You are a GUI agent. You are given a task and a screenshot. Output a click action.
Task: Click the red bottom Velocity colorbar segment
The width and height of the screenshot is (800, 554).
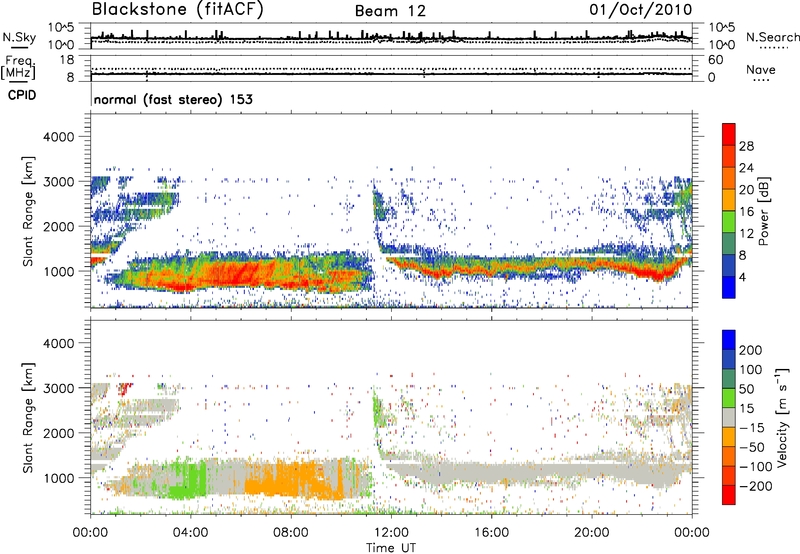[729, 495]
